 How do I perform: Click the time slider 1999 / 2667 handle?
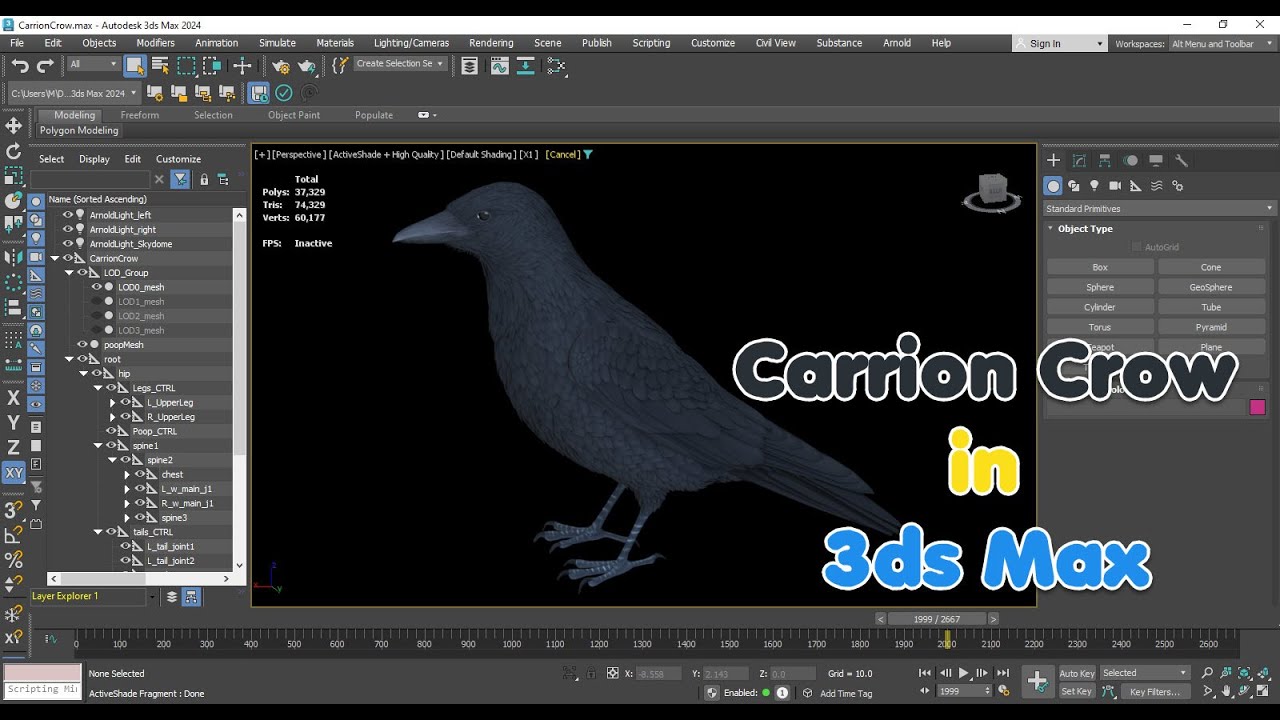point(937,619)
